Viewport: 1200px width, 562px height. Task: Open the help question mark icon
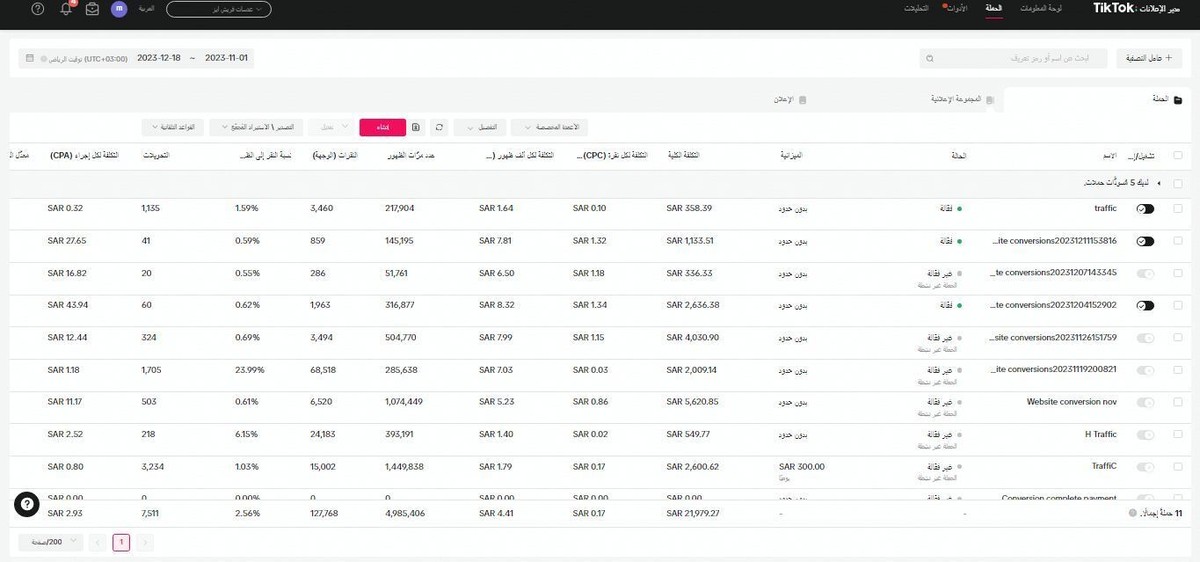click(38, 9)
